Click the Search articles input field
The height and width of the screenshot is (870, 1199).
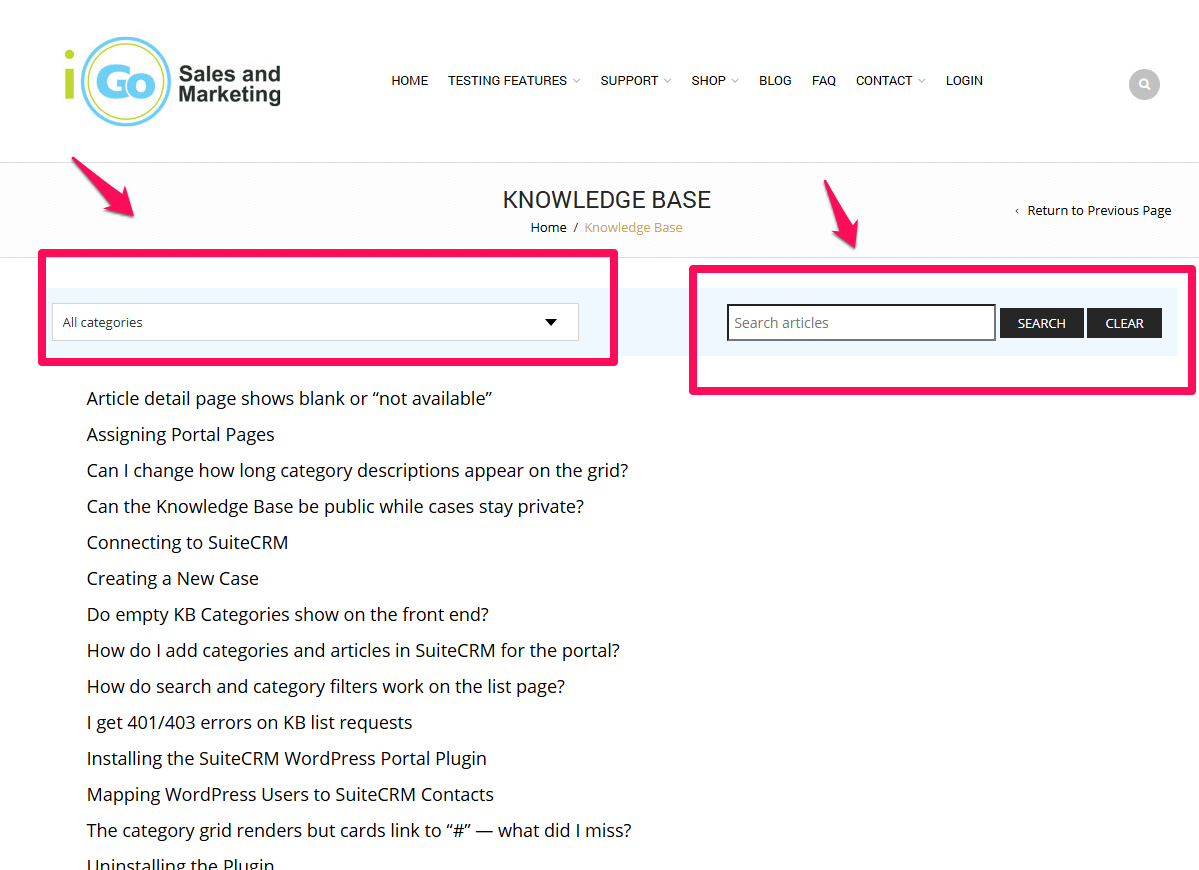[x=861, y=323]
